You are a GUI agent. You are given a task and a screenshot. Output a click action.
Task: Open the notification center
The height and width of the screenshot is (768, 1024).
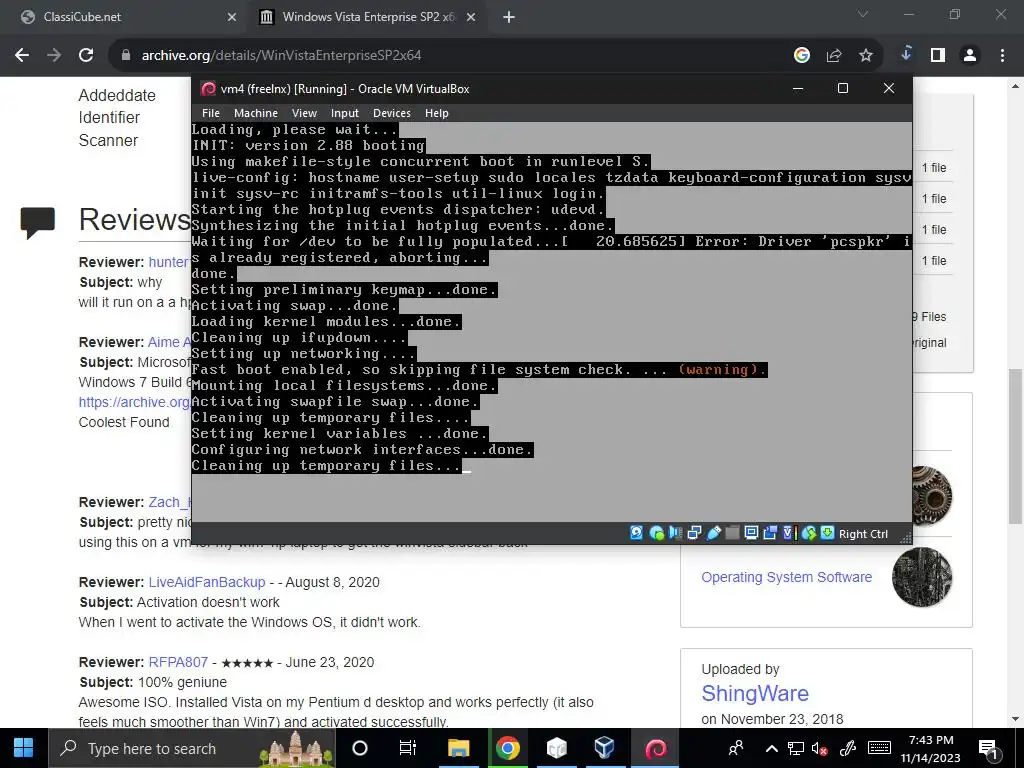click(988, 749)
